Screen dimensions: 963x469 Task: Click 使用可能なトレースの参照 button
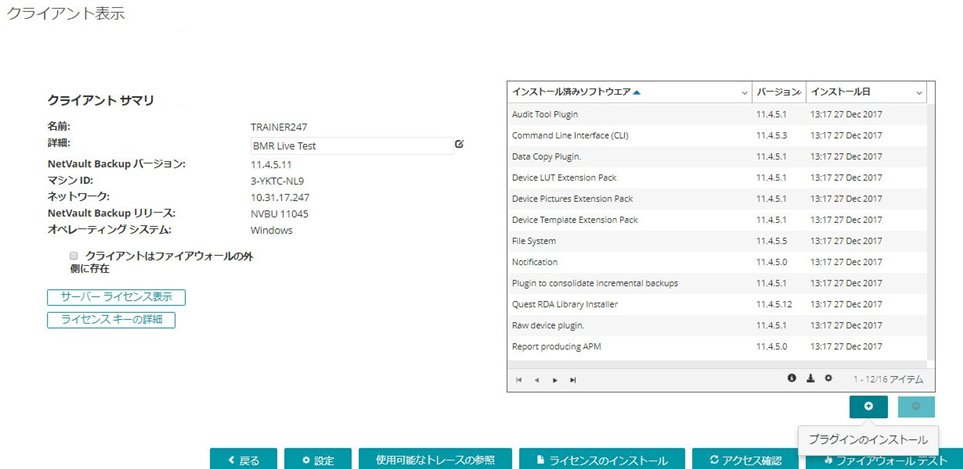pos(435,460)
